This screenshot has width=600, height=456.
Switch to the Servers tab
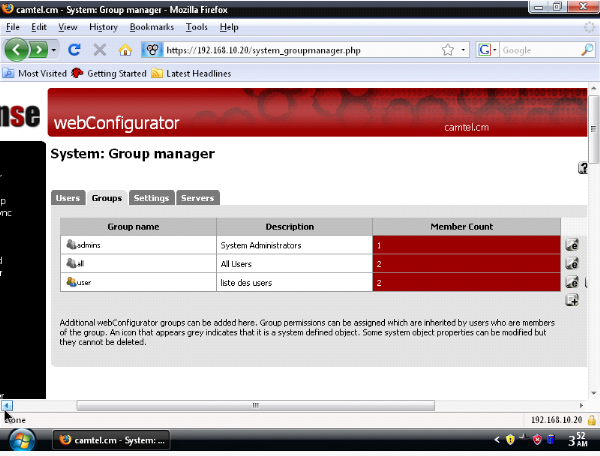(x=197, y=198)
